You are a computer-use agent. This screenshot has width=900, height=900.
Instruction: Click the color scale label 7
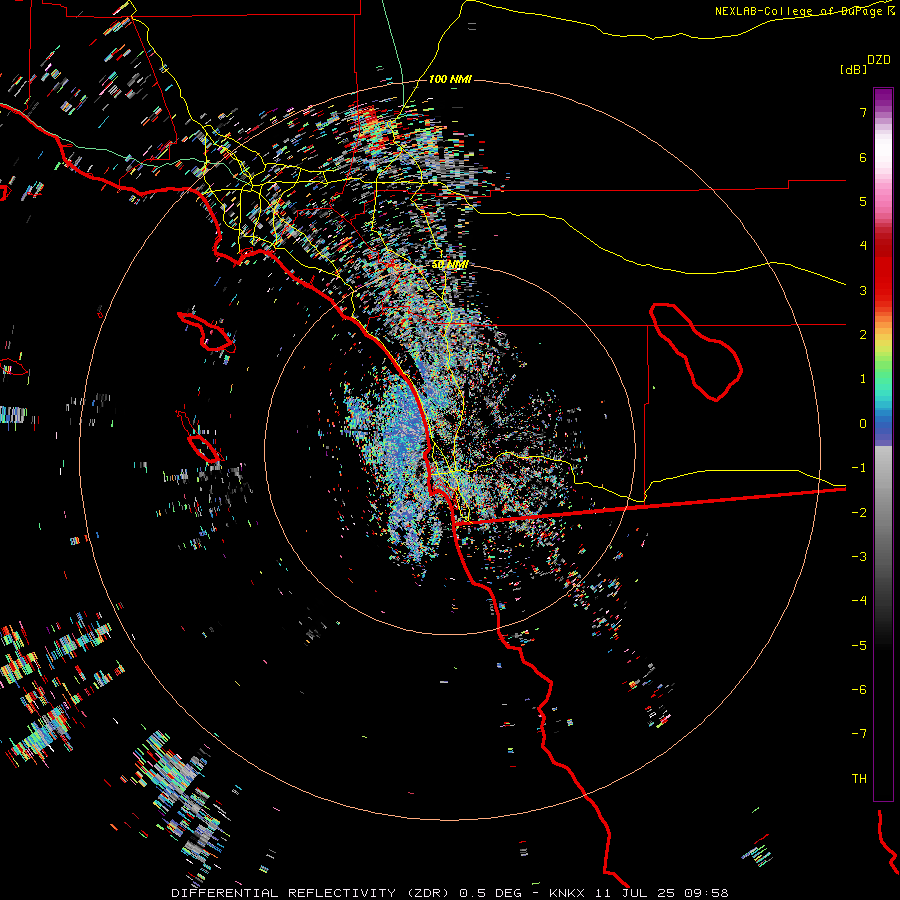pyautogui.click(x=863, y=112)
